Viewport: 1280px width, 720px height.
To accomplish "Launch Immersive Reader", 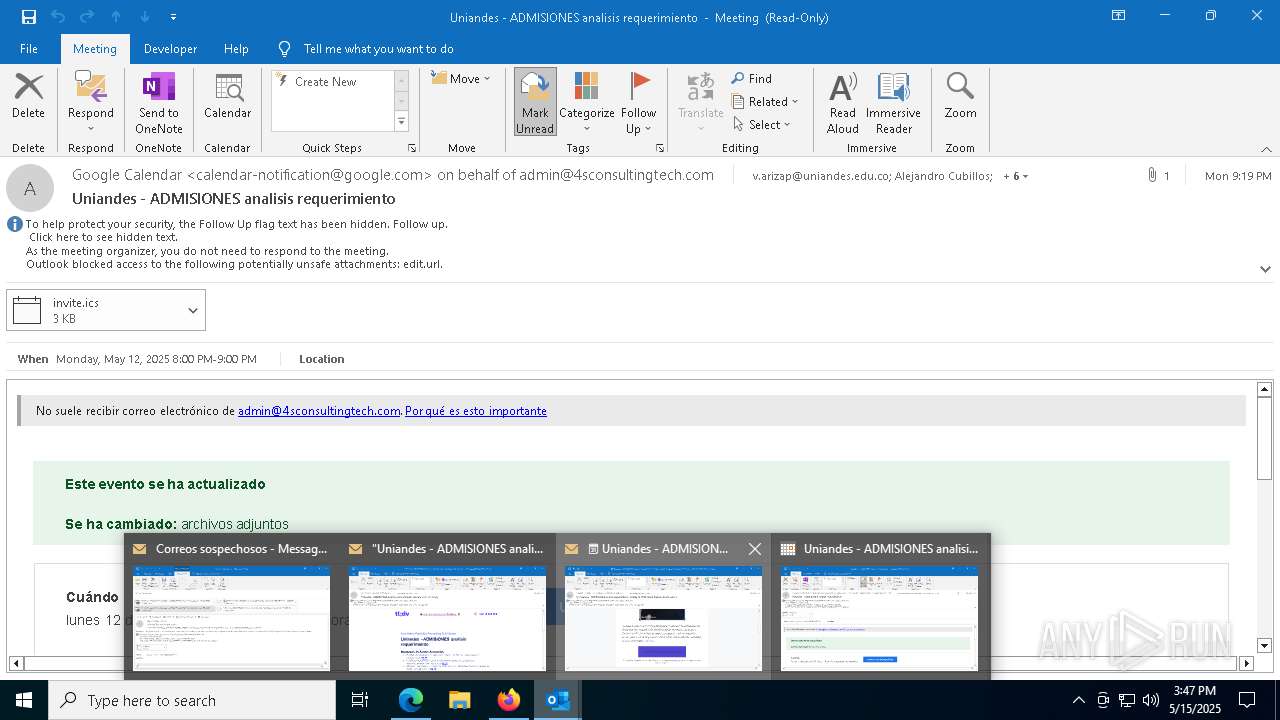I will pyautogui.click(x=893, y=103).
